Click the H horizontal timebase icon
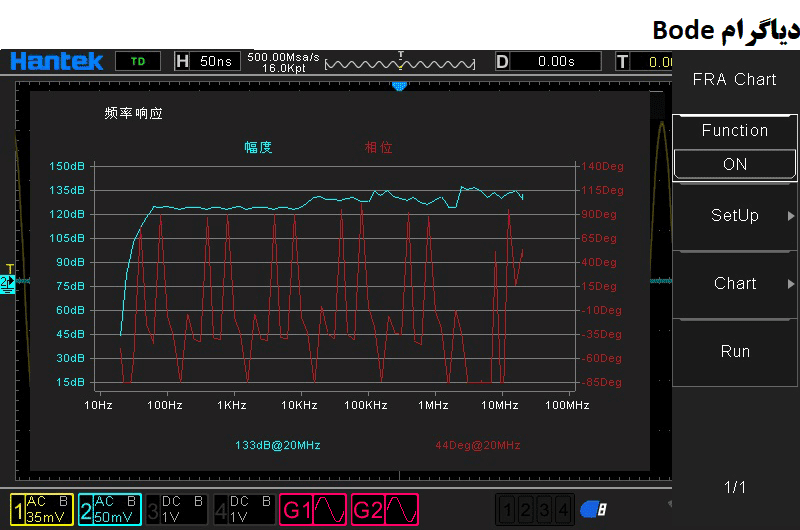The height and width of the screenshot is (530, 800). click(x=182, y=61)
